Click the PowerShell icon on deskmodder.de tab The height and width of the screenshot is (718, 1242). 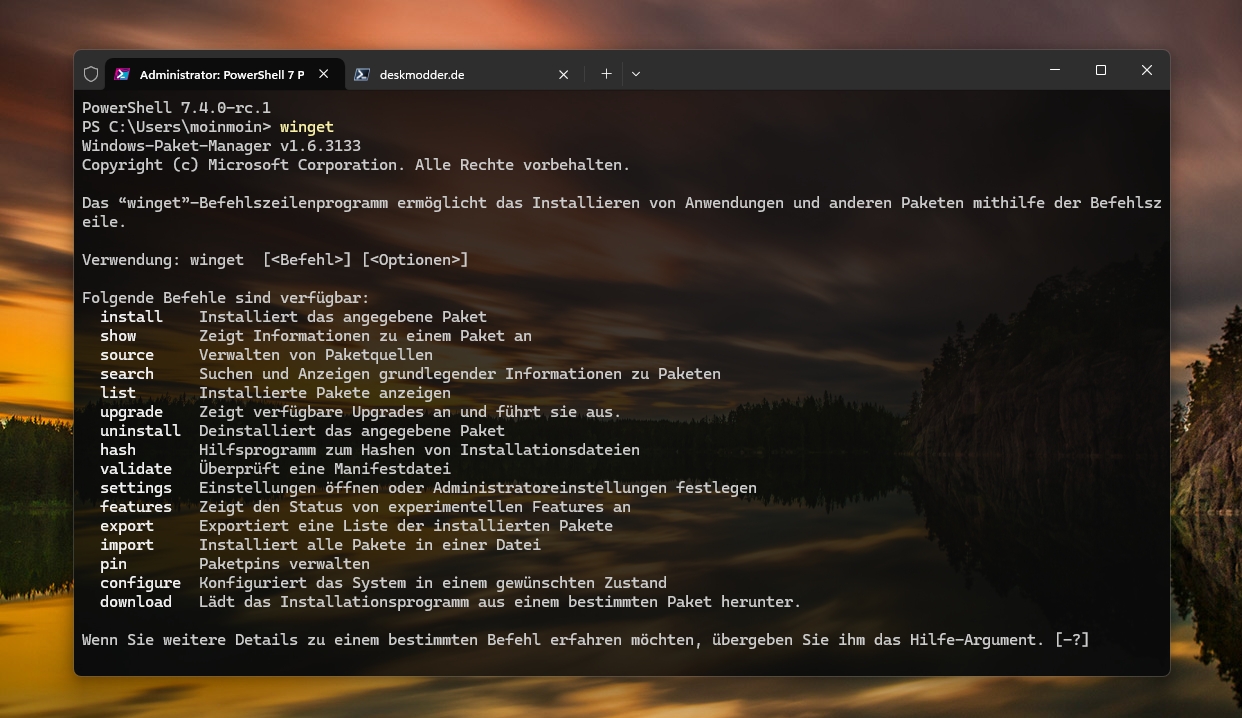click(x=362, y=74)
